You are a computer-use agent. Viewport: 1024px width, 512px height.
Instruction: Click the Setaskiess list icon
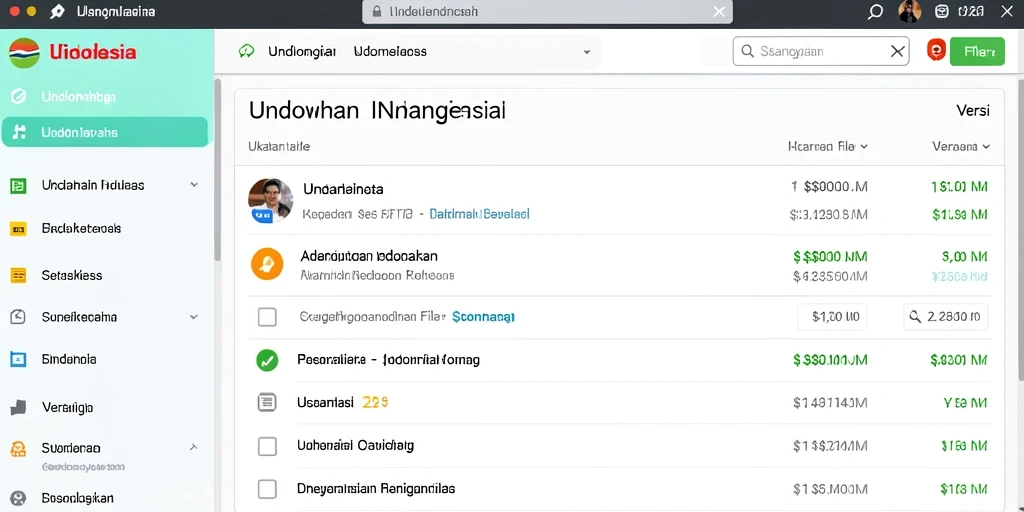18,276
